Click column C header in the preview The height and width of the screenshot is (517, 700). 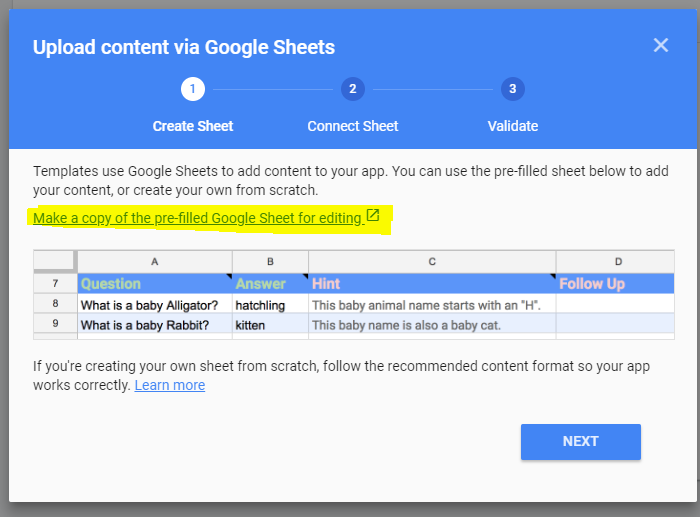pyautogui.click(x=432, y=262)
